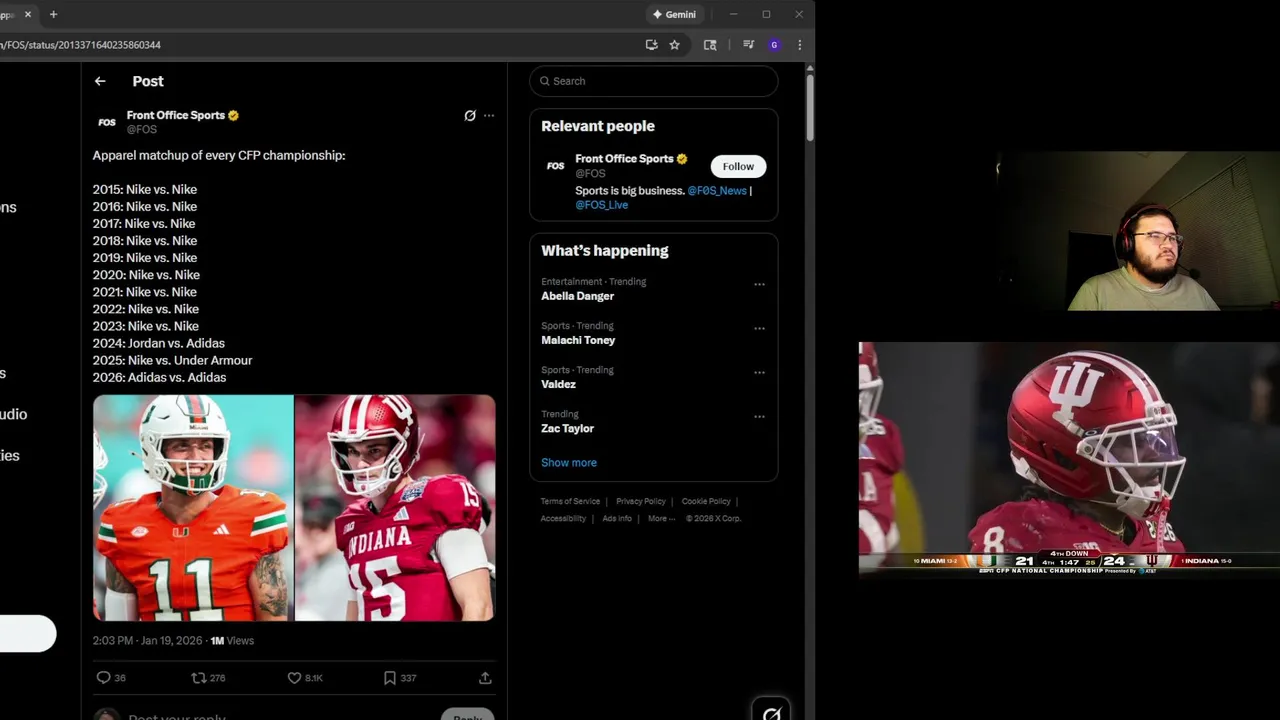This screenshot has height=720, width=1280.
Task: Open Cookie Policy footer link
Action: pyautogui.click(x=706, y=501)
